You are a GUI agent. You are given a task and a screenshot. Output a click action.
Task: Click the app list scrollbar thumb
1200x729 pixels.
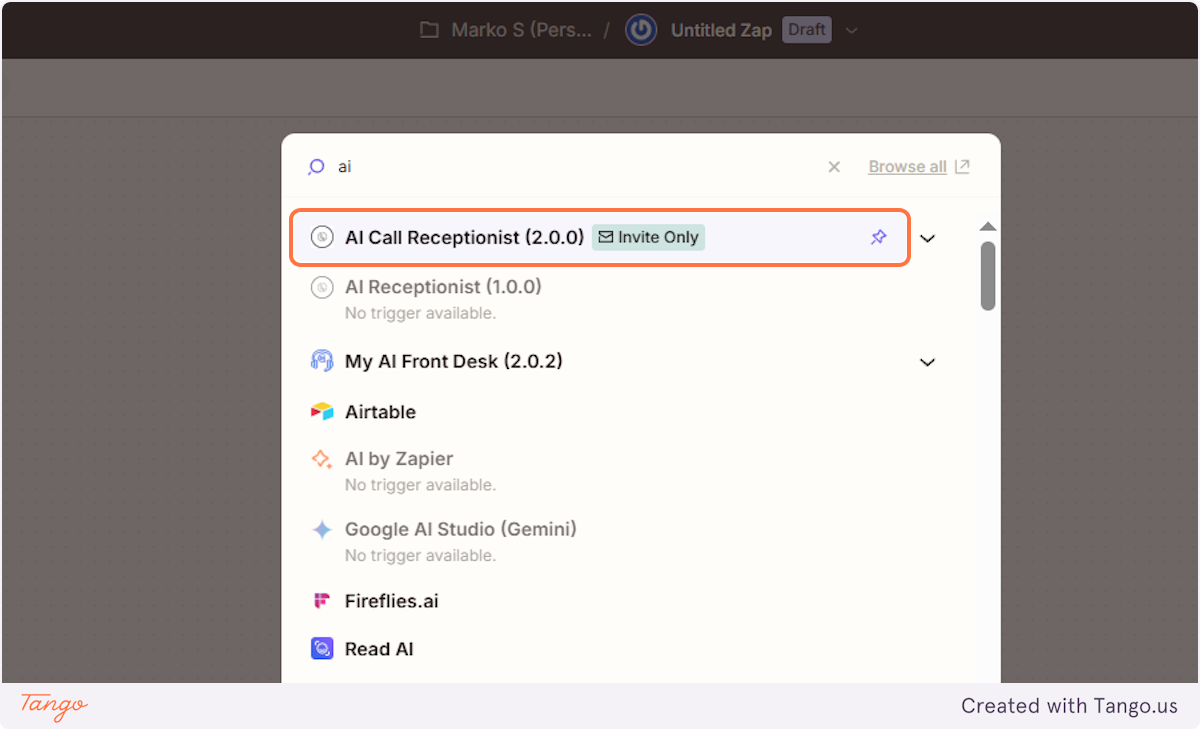(988, 276)
